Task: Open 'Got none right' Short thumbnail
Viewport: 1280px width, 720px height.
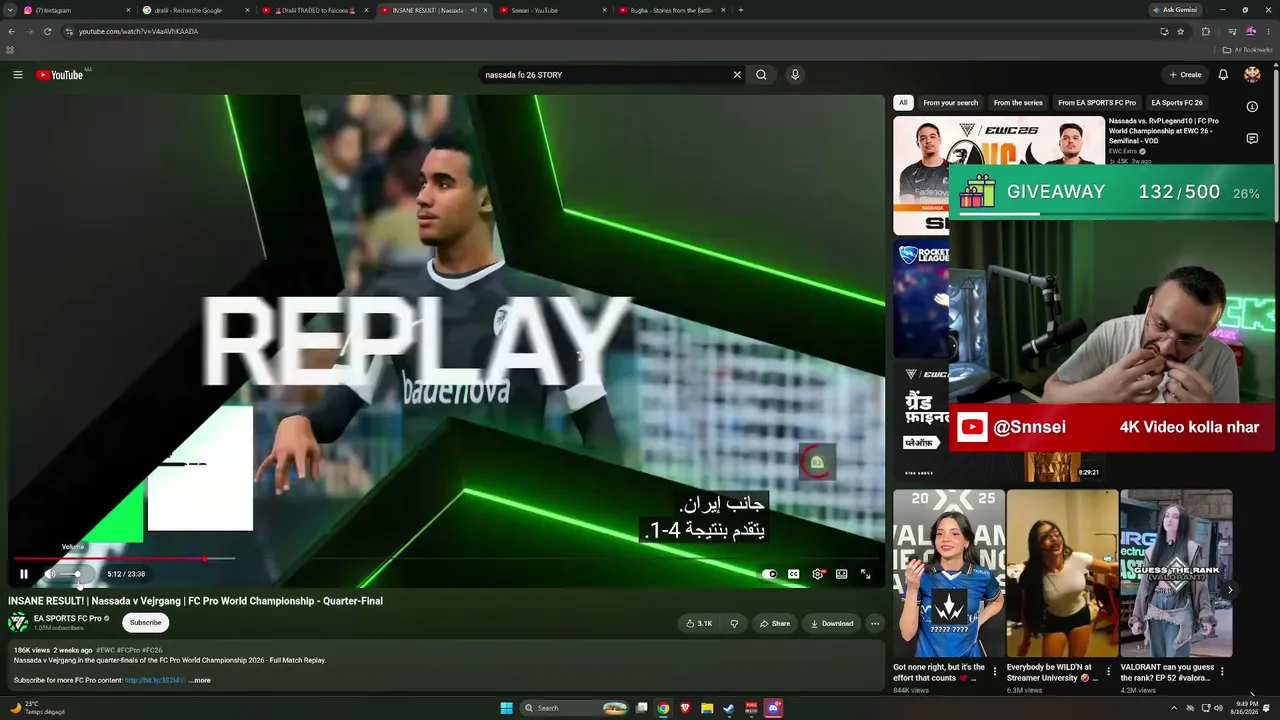Action: click(949, 573)
